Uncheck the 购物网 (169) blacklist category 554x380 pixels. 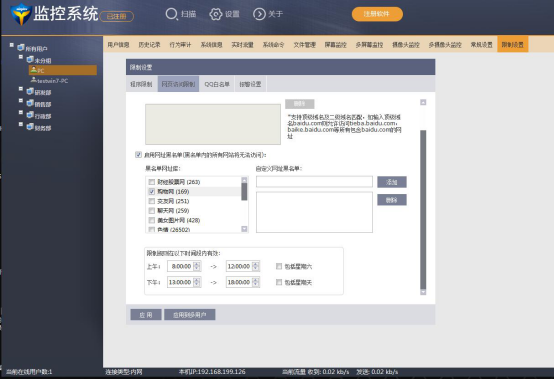click(x=152, y=191)
